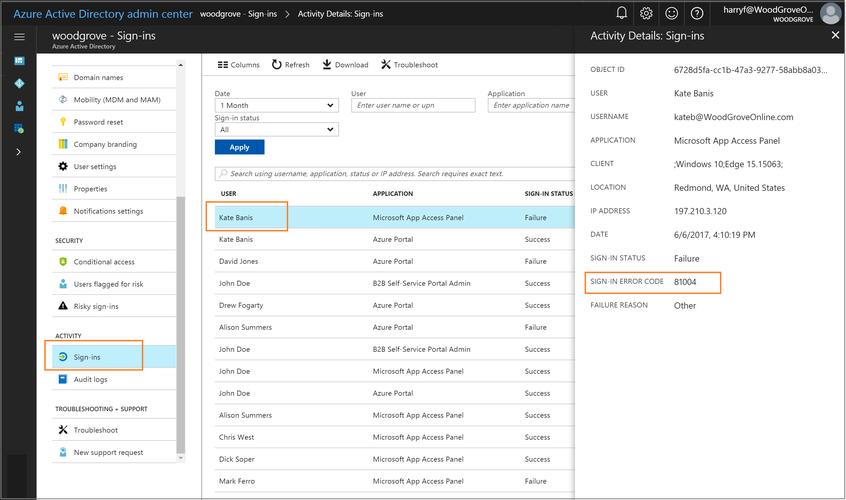
Task: Open Properties menu item
Action: [114, 189]
